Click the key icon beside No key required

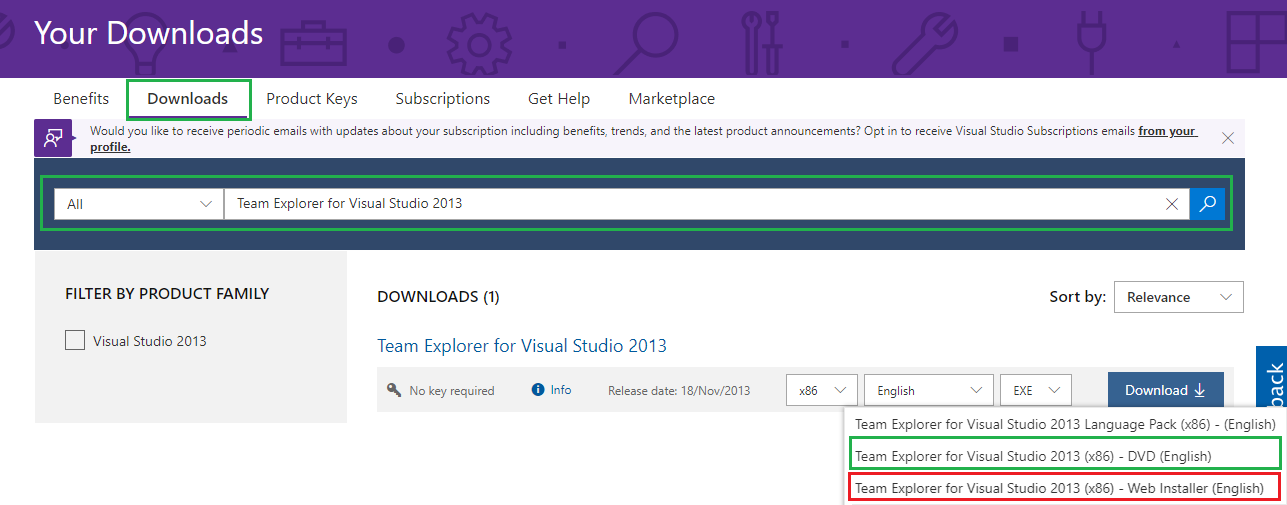(x=394, y=390)
